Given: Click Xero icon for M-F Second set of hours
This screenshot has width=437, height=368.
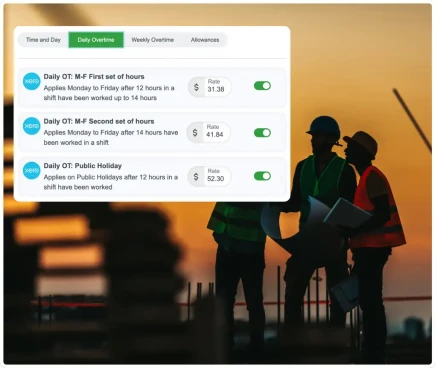Looking at the screenshot, I should click(x=32, y=126).
